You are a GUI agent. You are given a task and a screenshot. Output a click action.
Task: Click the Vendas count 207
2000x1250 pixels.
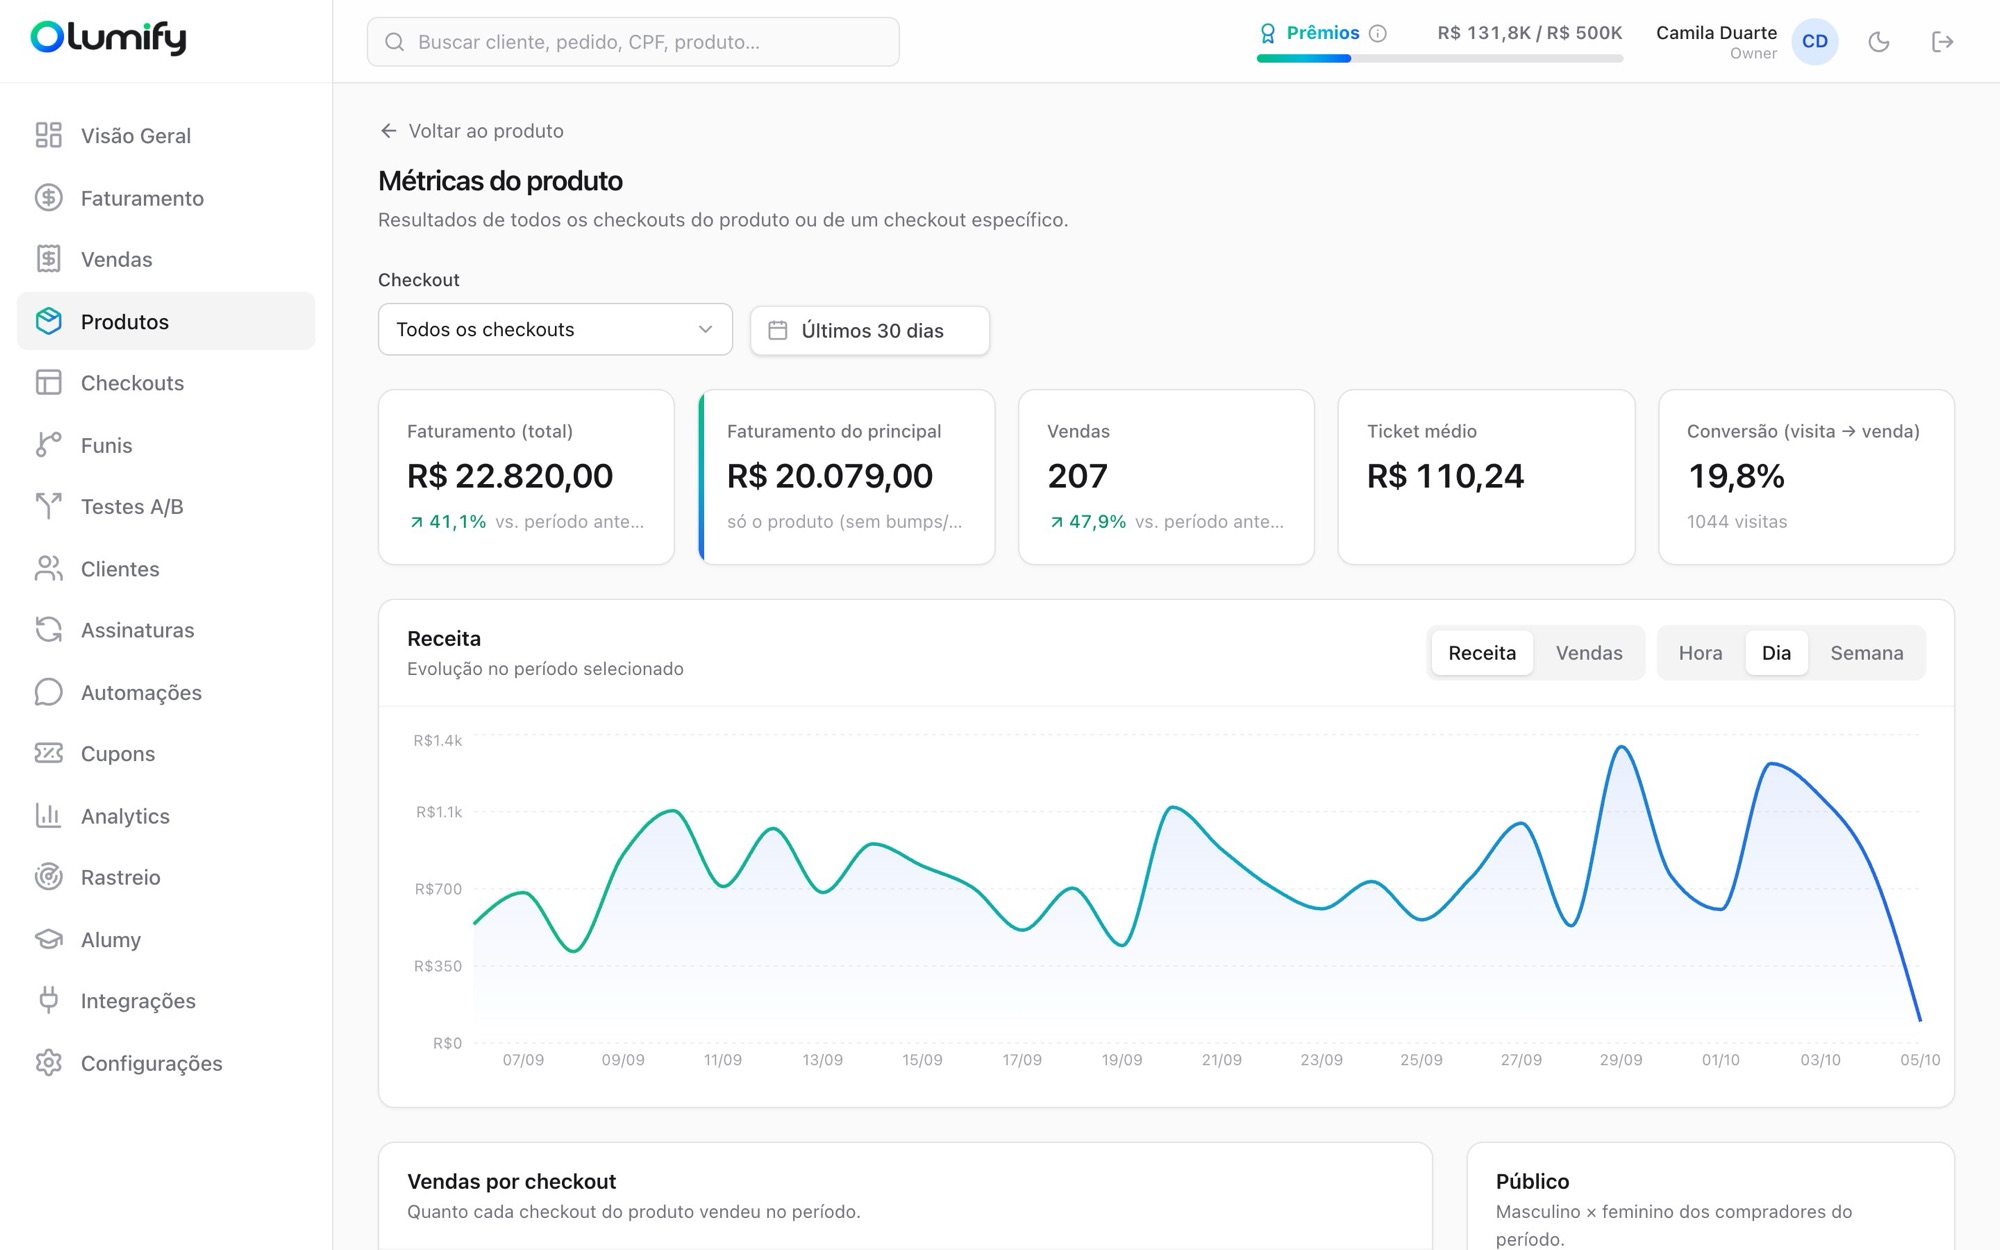click(1077, 476)
